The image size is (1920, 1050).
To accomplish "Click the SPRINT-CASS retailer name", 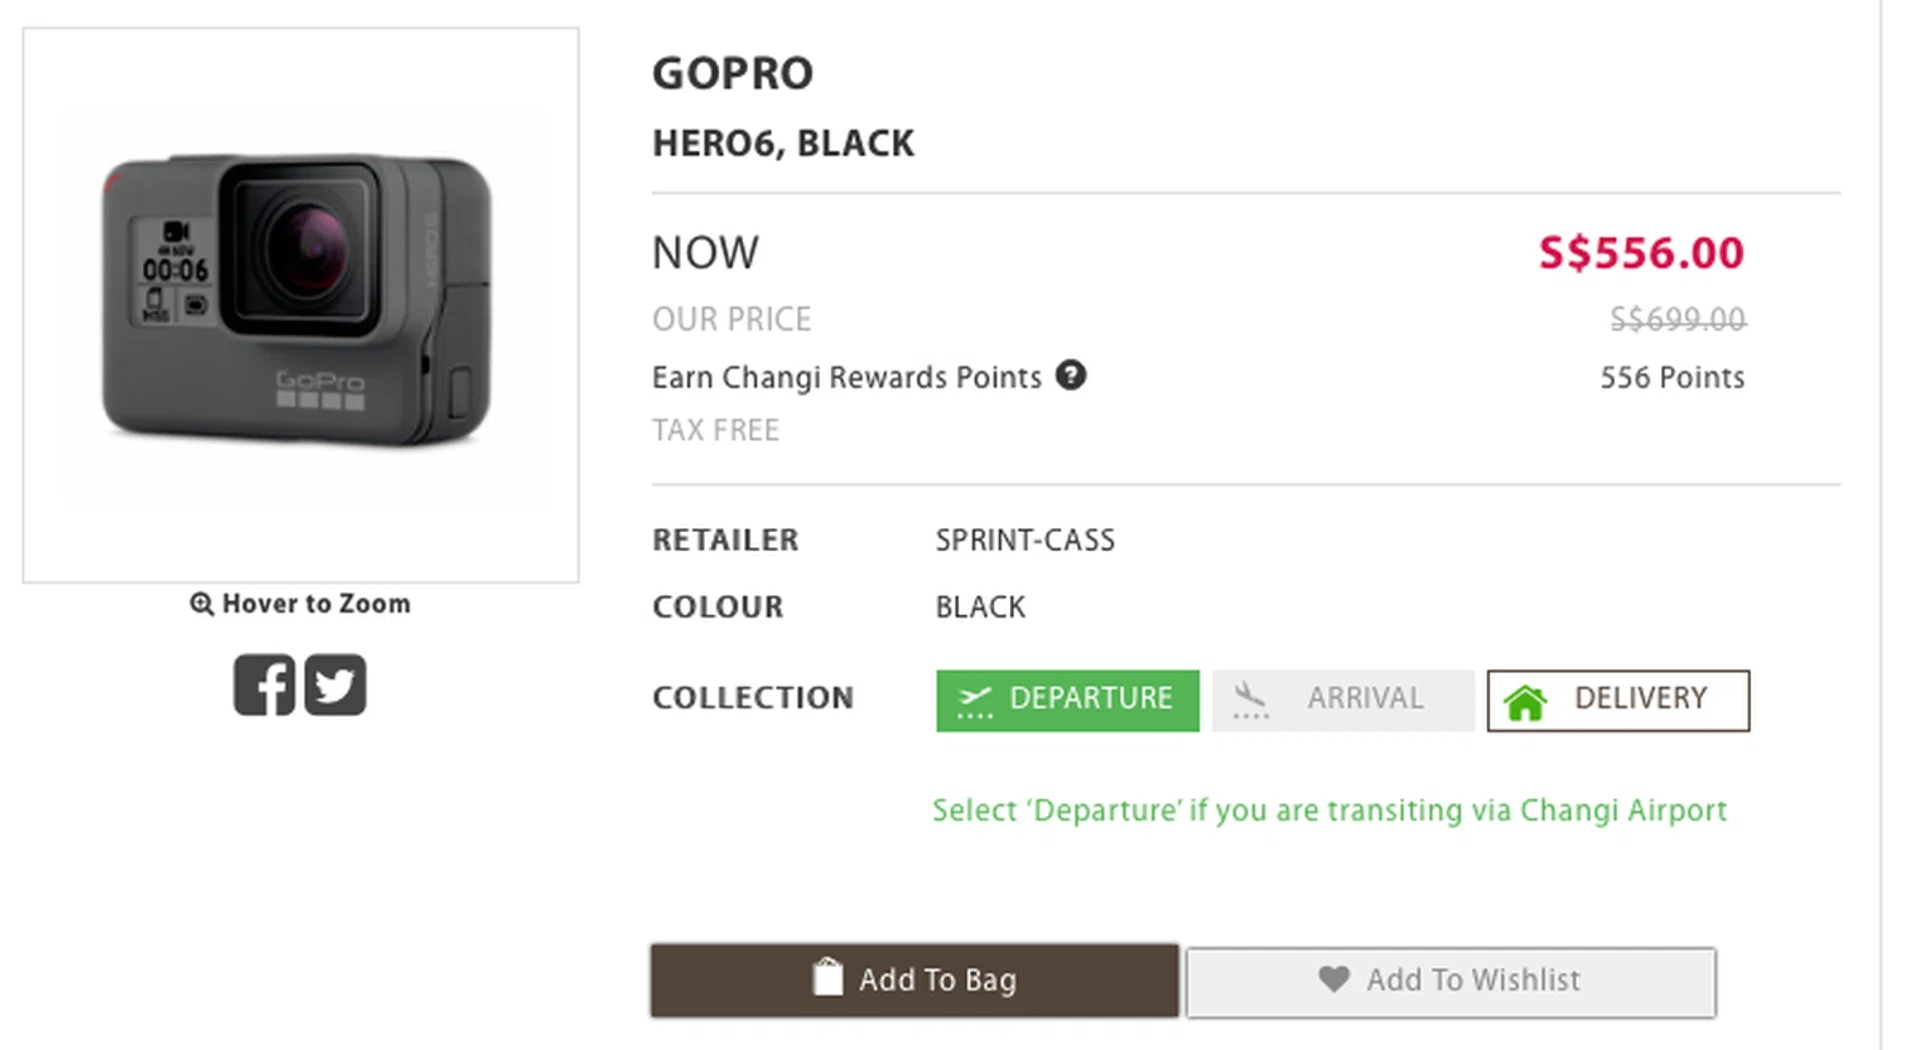I will 1025,540.
